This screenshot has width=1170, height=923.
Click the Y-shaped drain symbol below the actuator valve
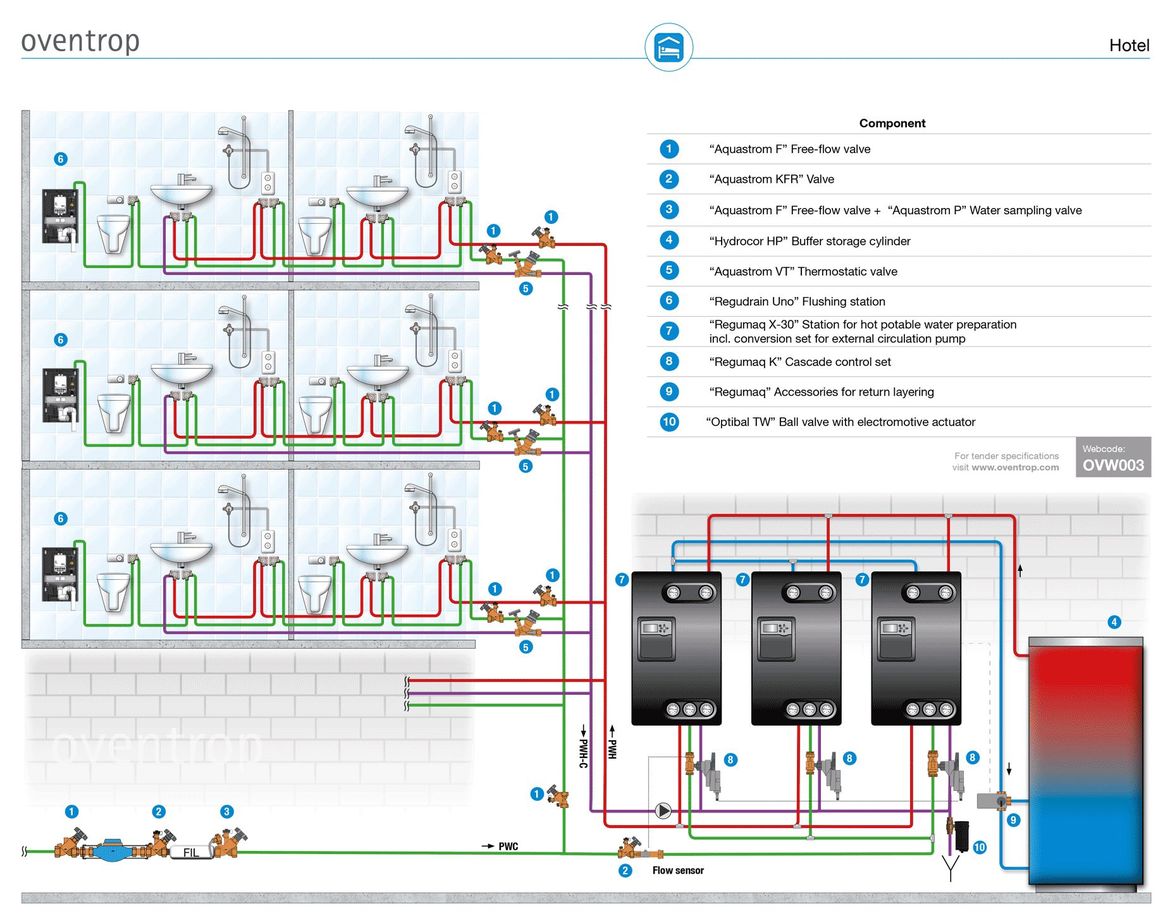(x=950, y=868)
